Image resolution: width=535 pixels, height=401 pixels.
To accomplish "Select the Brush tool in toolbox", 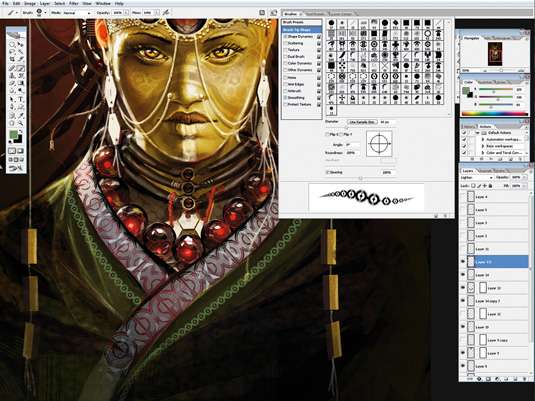I will (x=21, y=68).
